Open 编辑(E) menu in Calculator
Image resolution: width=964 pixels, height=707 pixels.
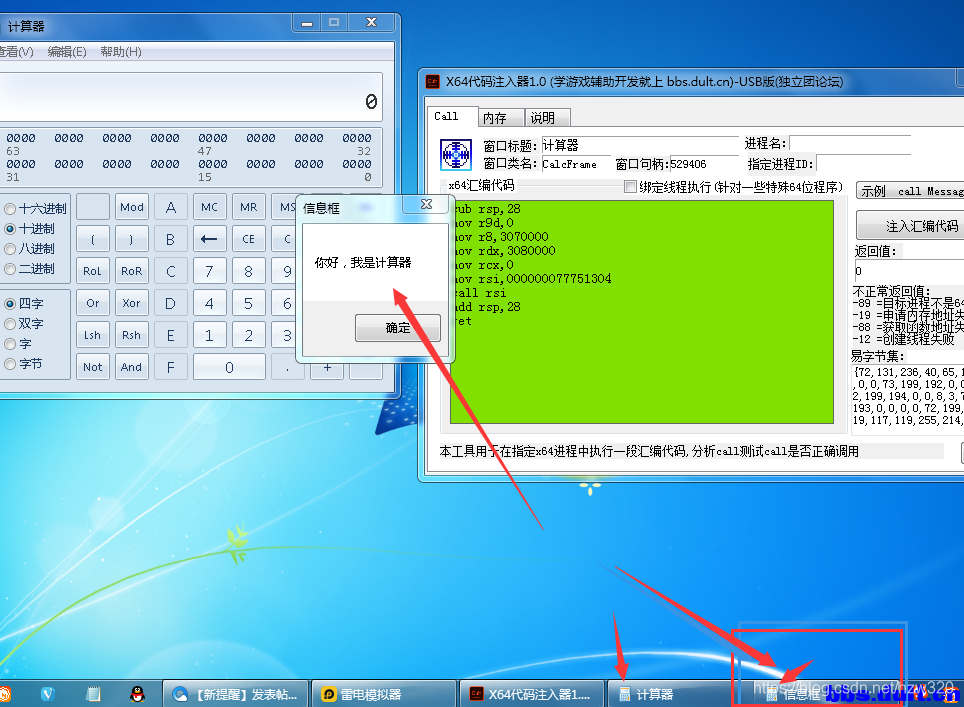tap(67, 52)
